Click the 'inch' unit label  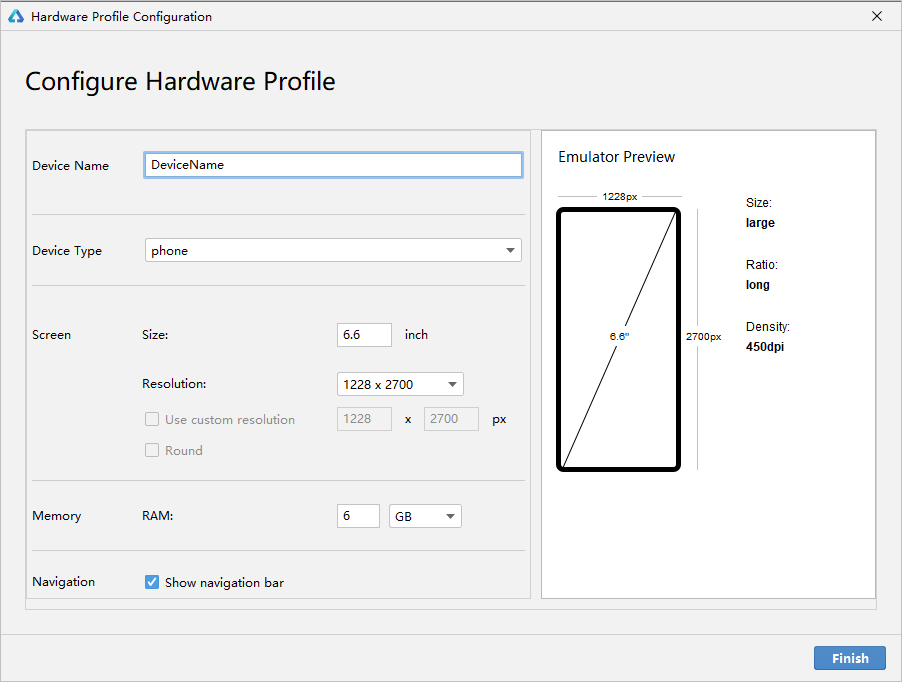416,335
